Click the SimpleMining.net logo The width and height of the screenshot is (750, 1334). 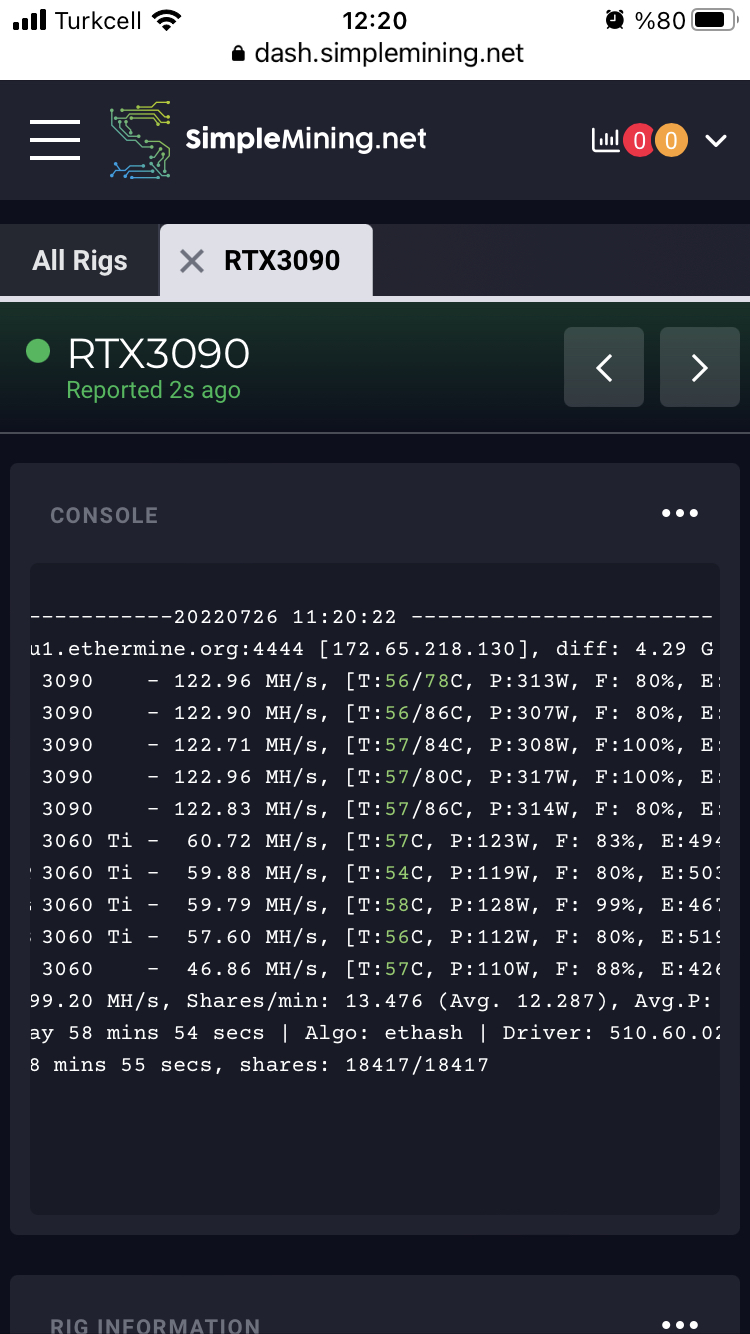click(268, 140)
